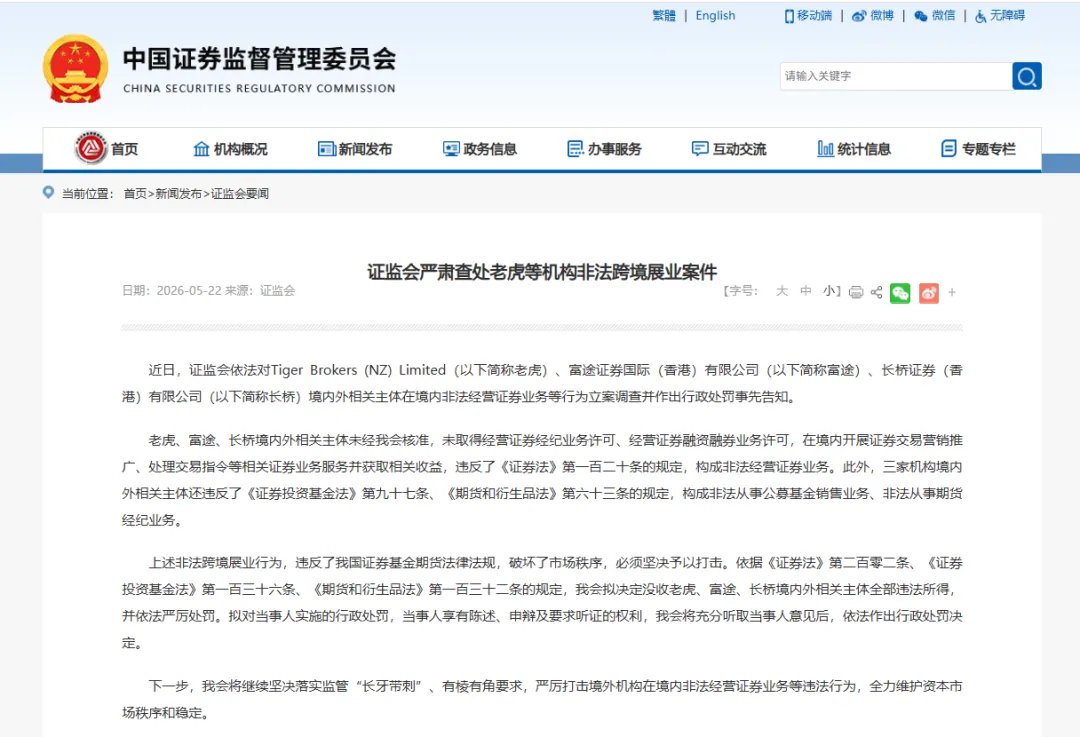Focus the keyword search input field
The height and width of the screenshot is (737, 1080).
(895, 76)
